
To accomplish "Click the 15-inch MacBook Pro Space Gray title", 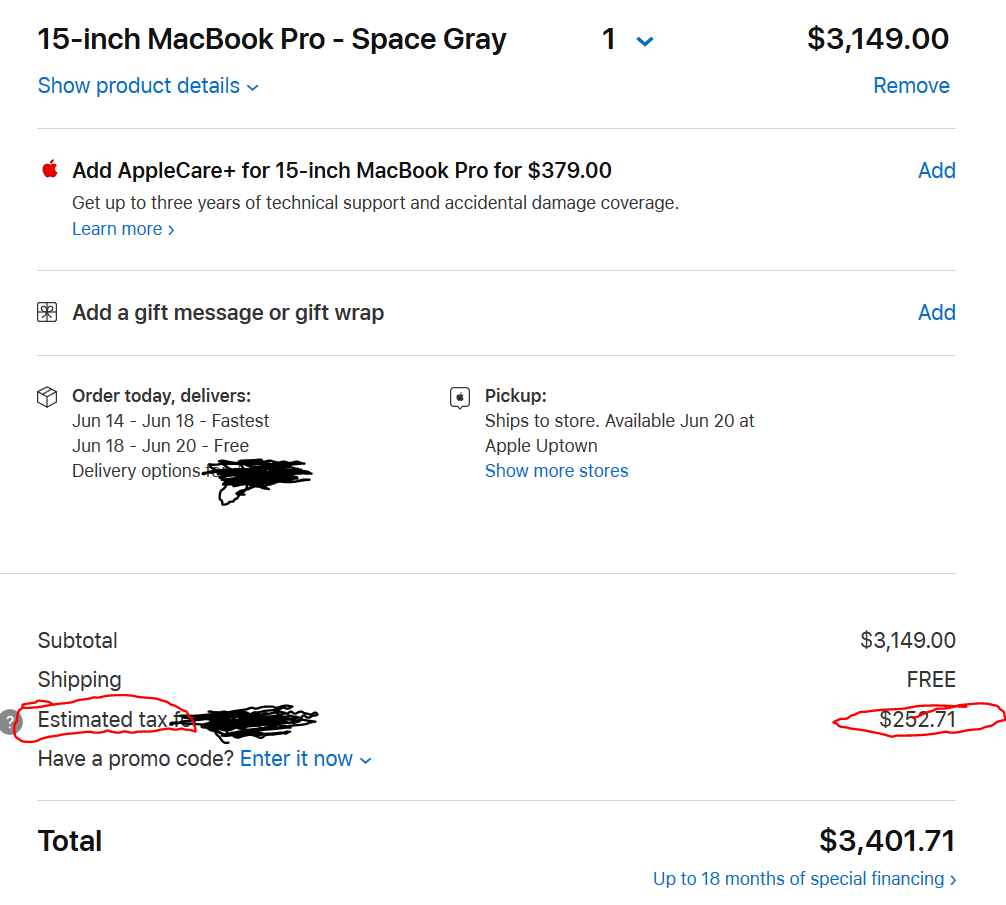I will pyautogui.click(x=271, y=40).
